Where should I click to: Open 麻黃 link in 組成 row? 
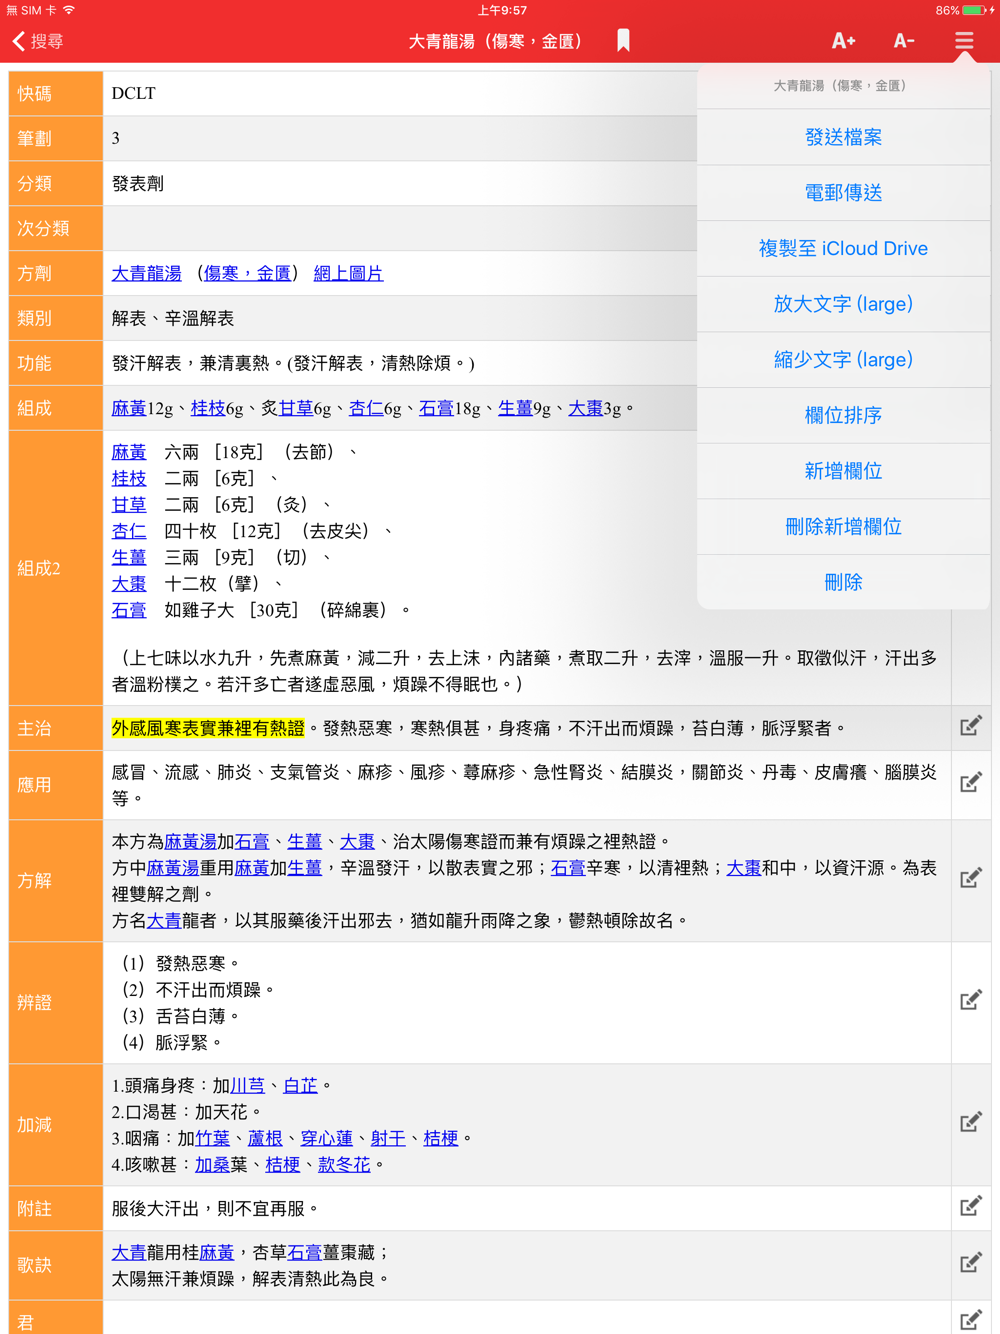128,408
